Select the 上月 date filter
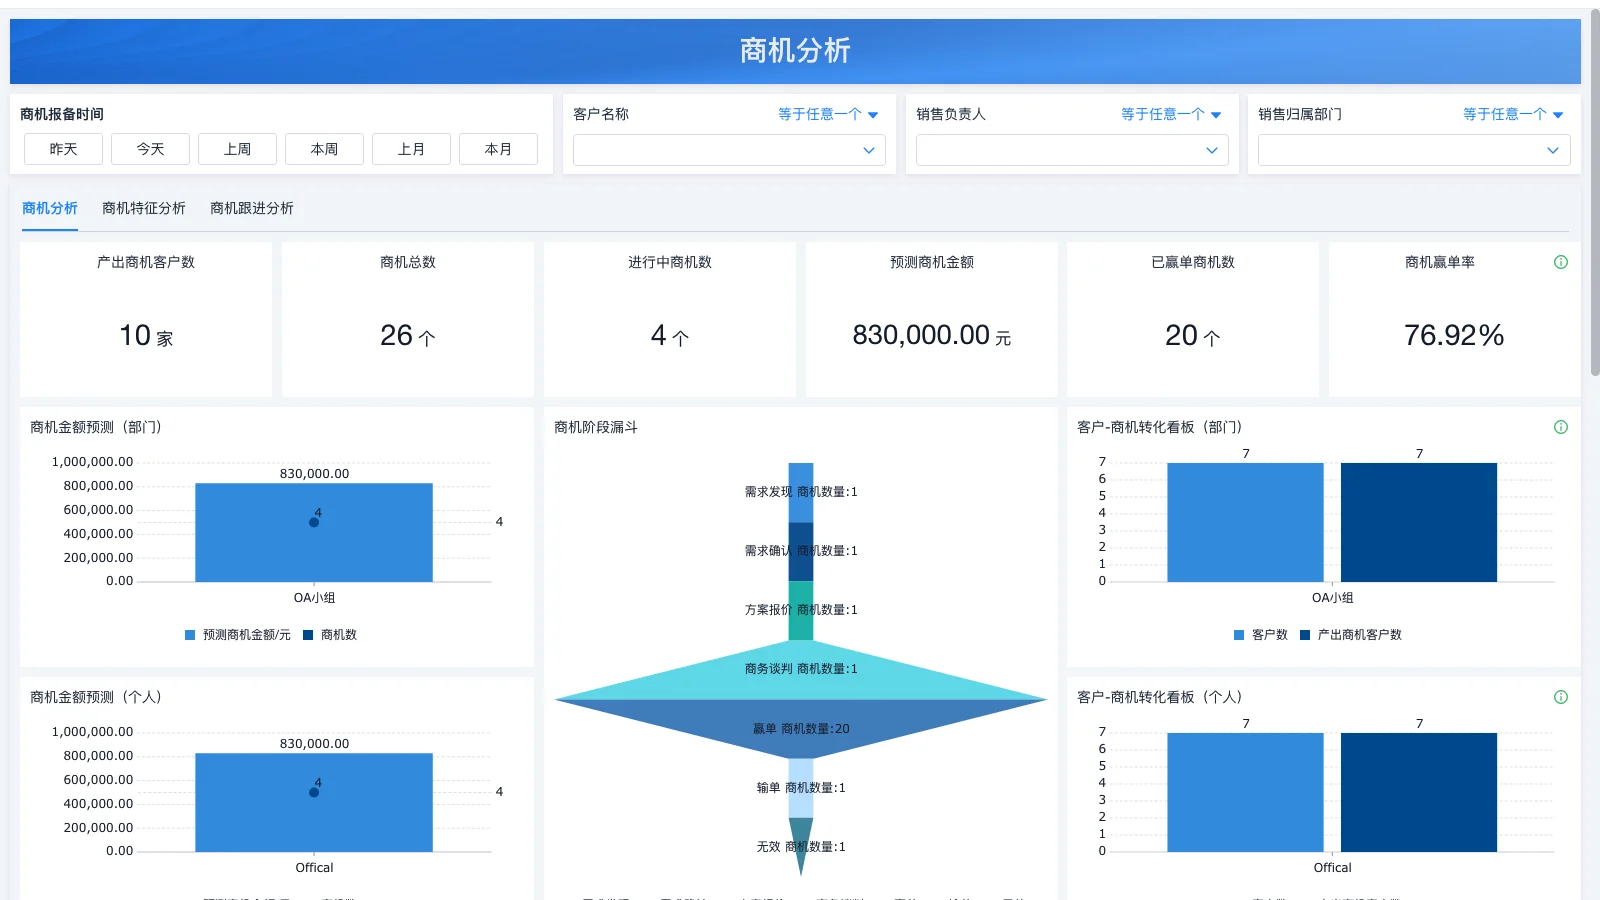 click(411, 148)
